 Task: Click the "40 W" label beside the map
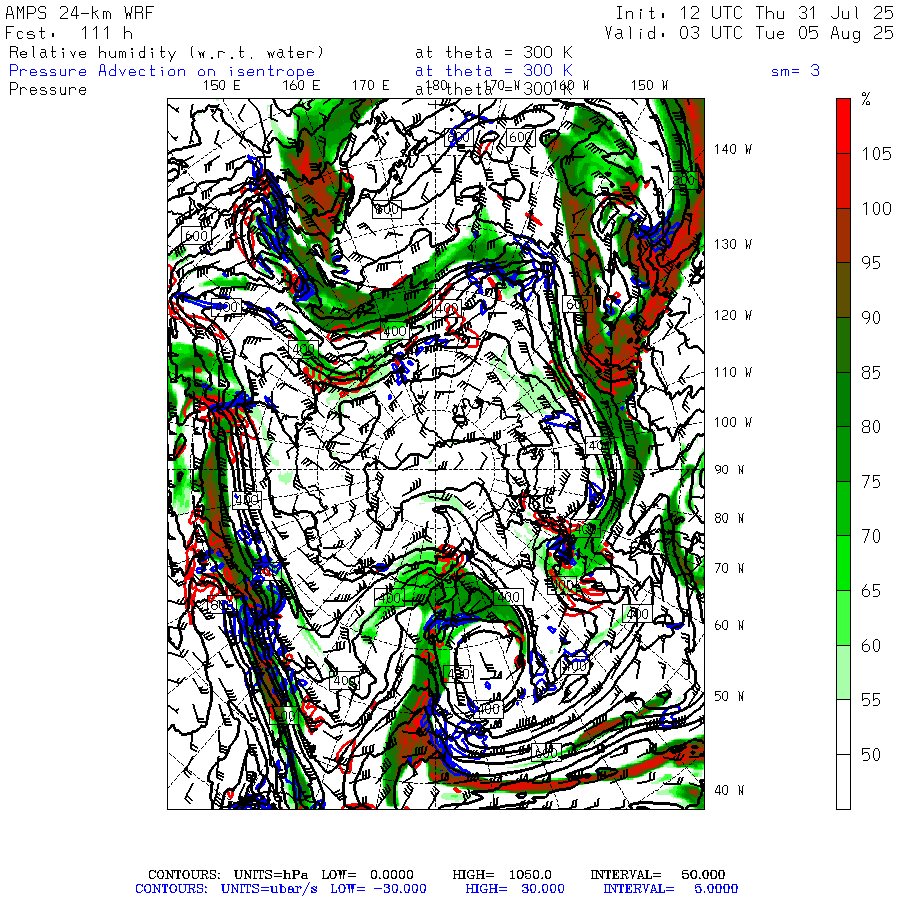coord(729,790)
